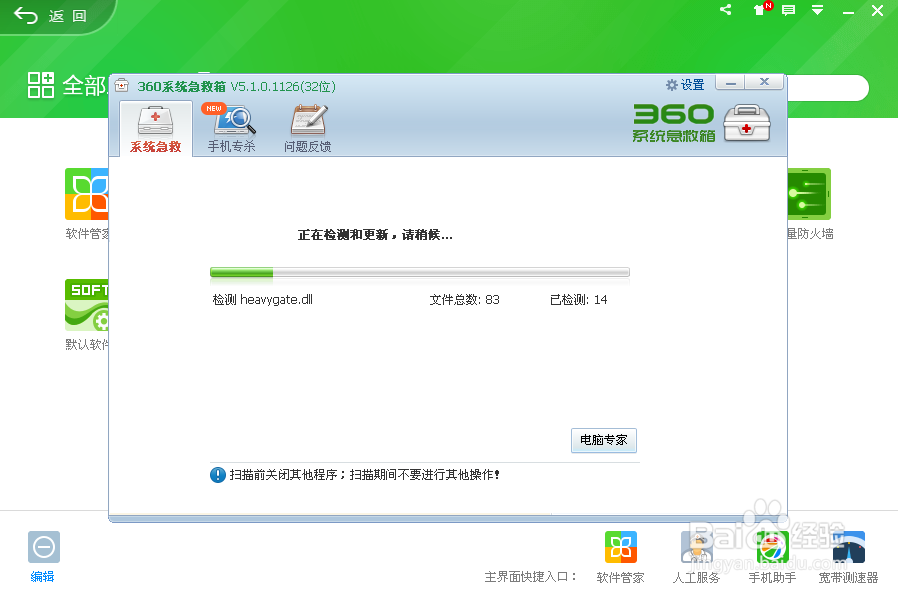Click the 电脑专家 button
Image resolution: width=898 pixels, height=595 pixels.
603,440
